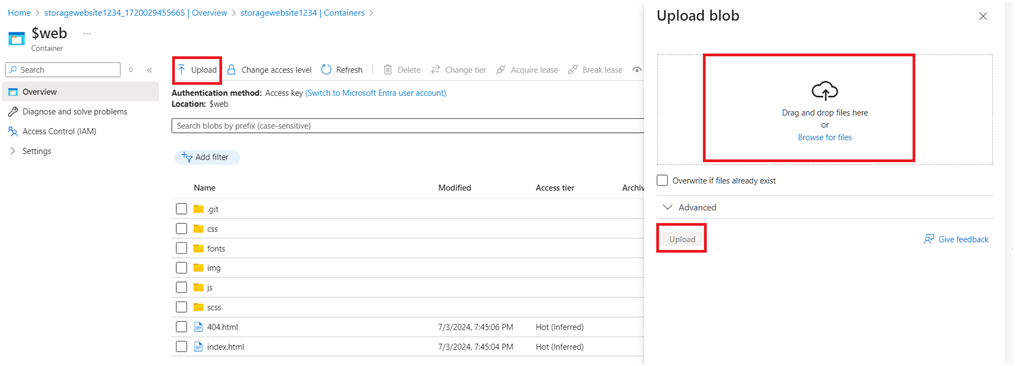Click the css folder icon
Image resolution: width=1015 pixels, height=366 pixels.
198,229
